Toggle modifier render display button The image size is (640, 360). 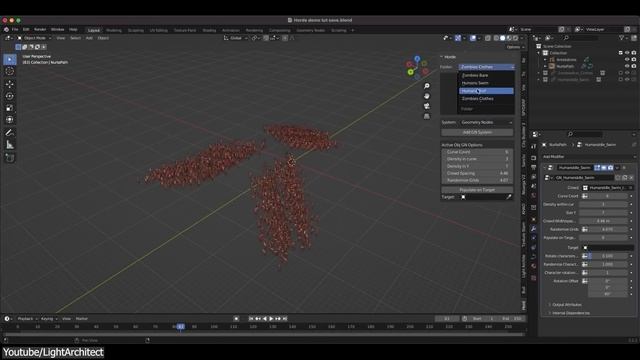point(611,168)
